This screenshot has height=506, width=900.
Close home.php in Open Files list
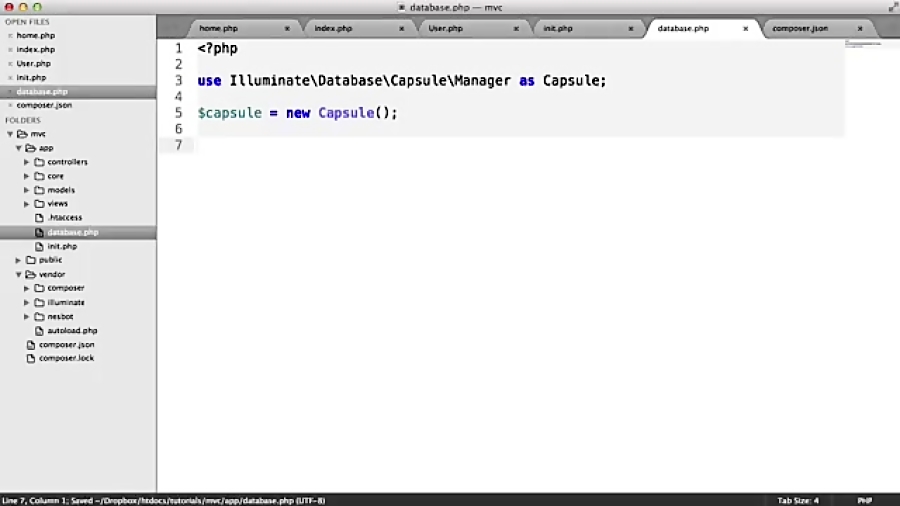10,36
